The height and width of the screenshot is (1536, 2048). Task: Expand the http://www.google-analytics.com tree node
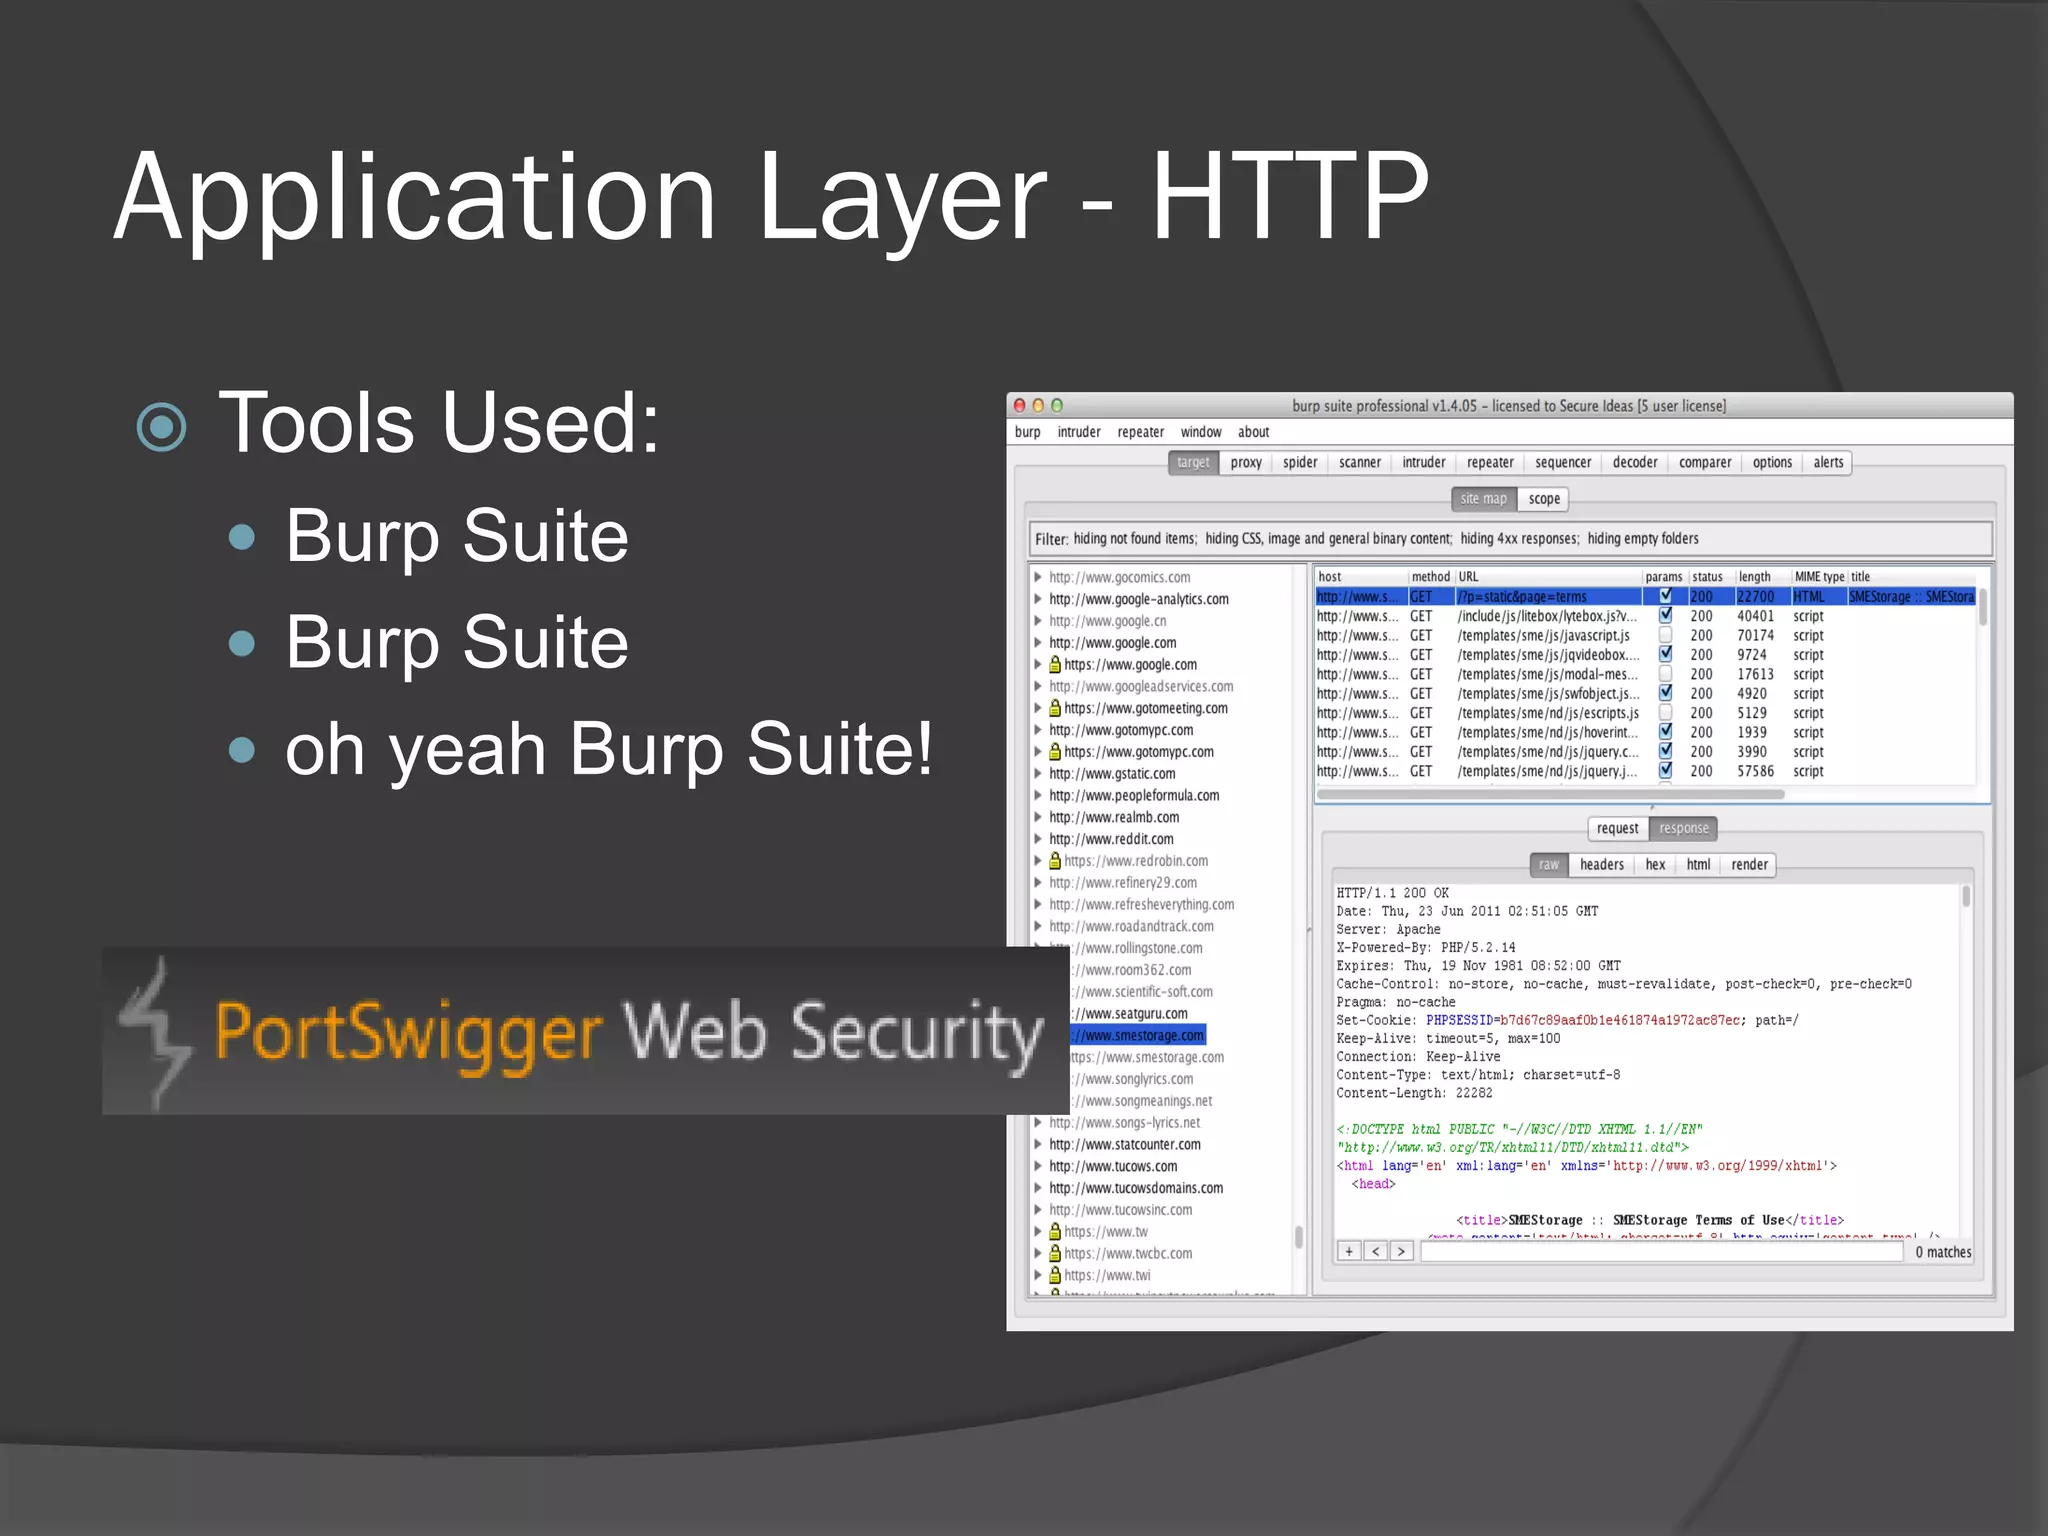pos(1038,599)
